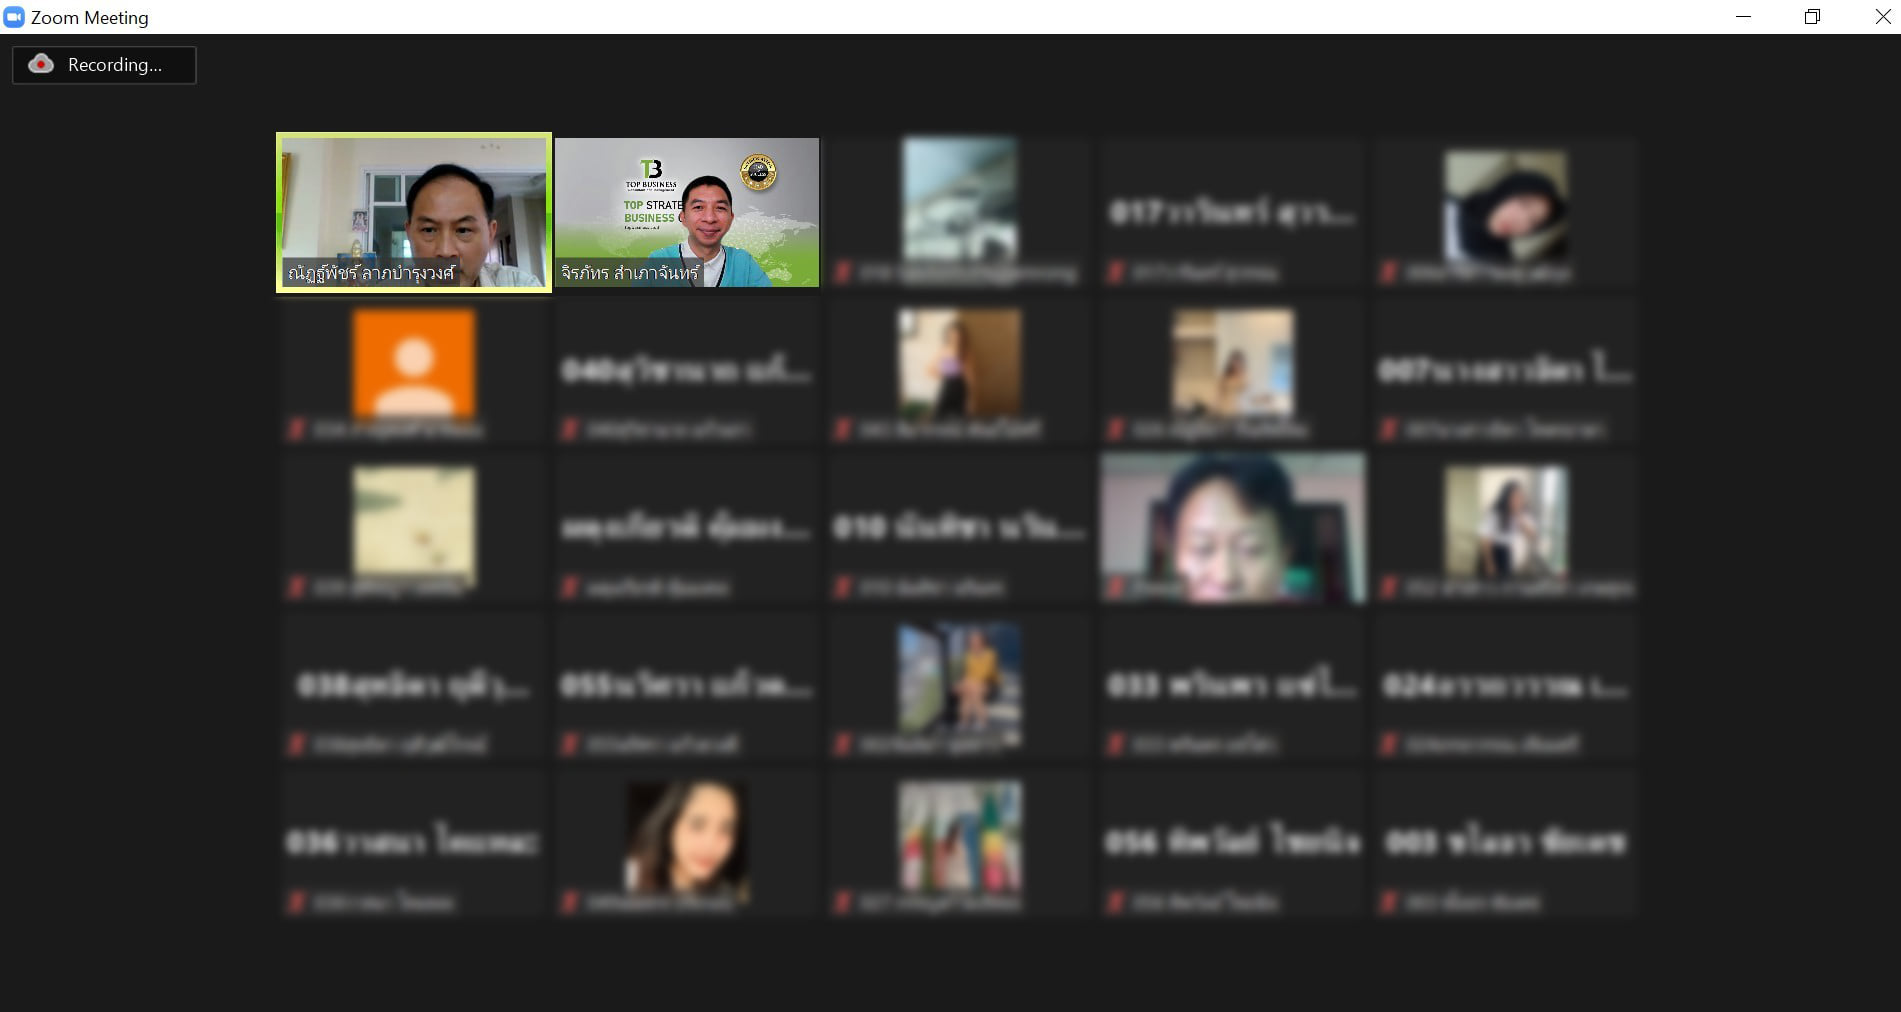Image resolution: width=1901 pixels, height=1012 pixels.
Task: Click muted mic icon on 007 participant tile
Action: (1388, 430)
